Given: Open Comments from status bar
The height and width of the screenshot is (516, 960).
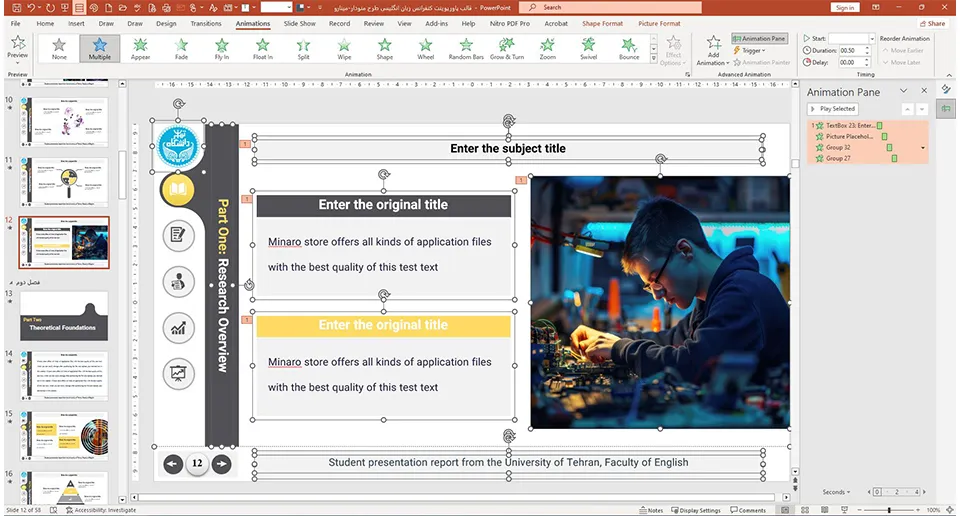Looking at the screenshot, I should coord(748,510).
